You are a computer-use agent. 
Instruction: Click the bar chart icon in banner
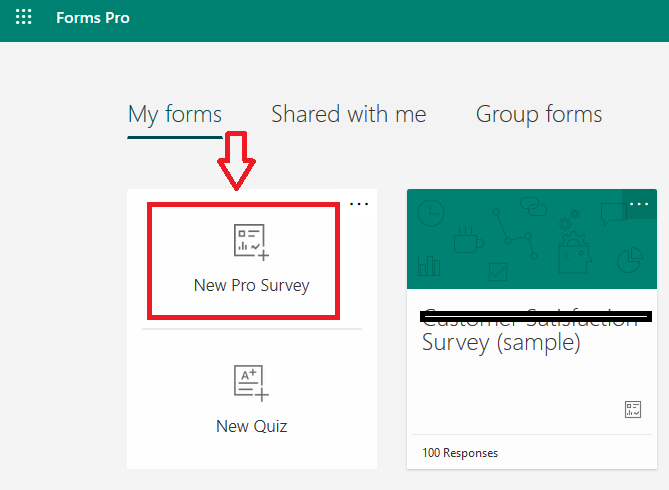pyautogui.click(x=429, y=265)
